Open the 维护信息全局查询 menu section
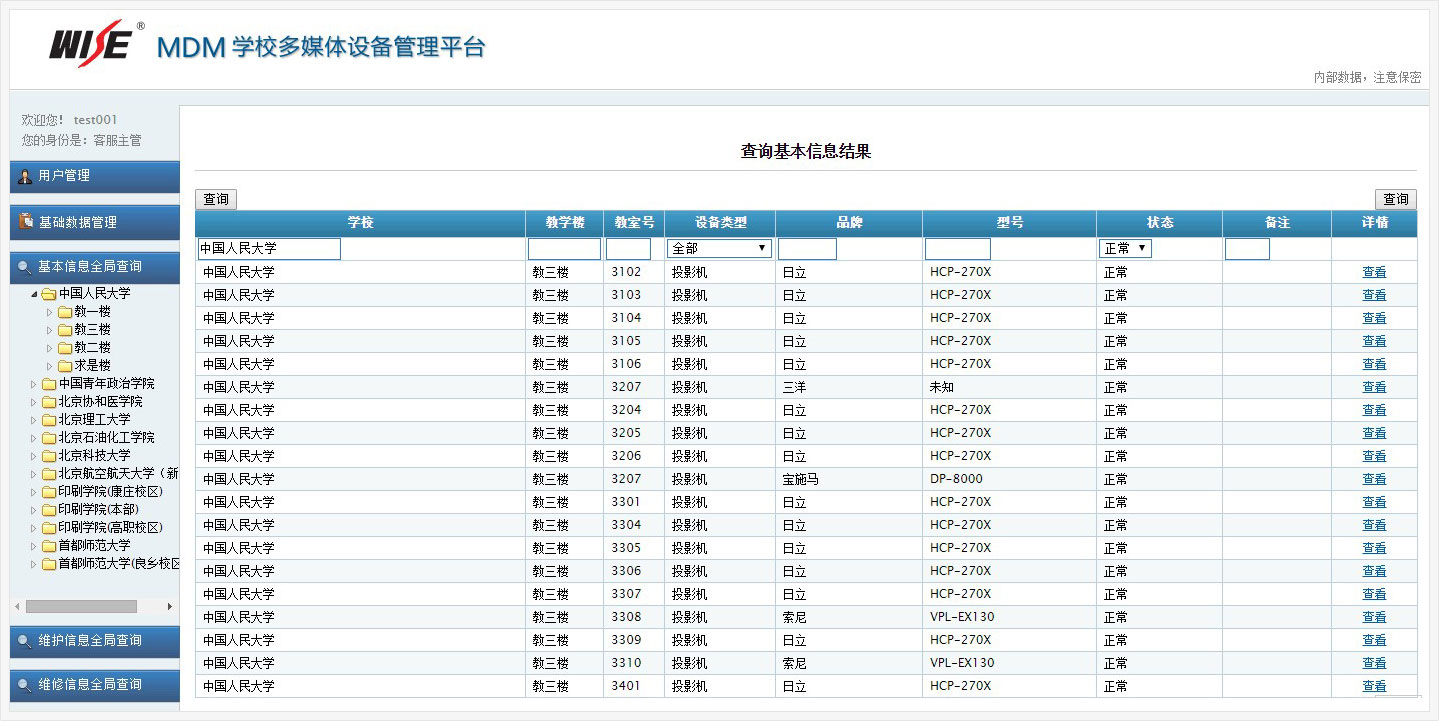The height and width of the screenshot is (721, 1439). pyautogui.click(x=95, y=641)
